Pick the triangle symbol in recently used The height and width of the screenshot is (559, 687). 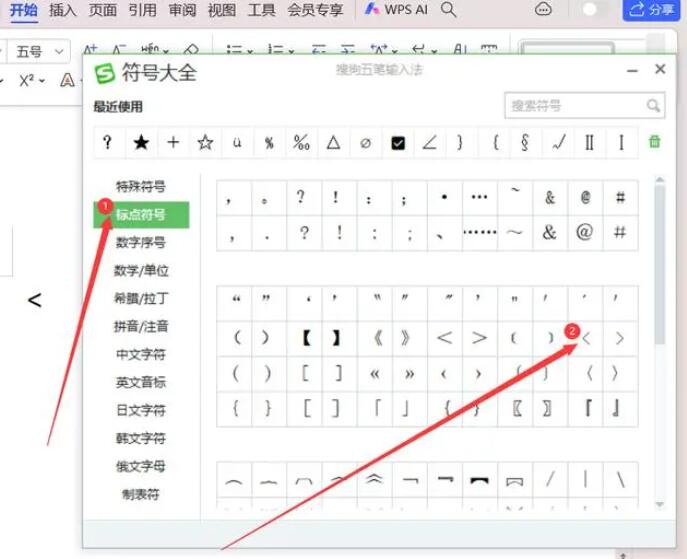pos(333,143)
